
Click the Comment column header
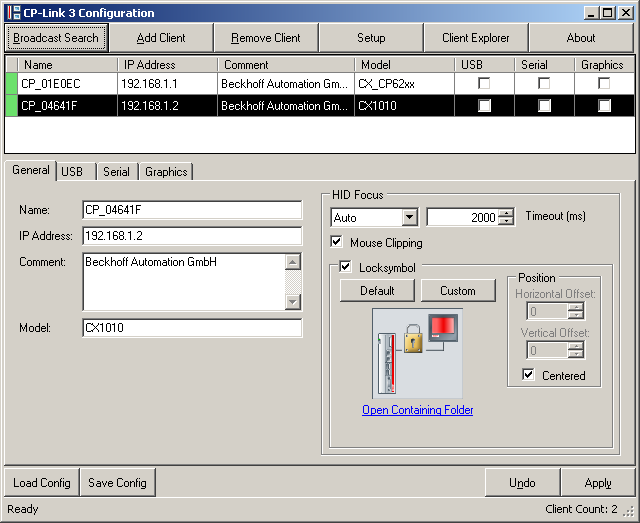(286, 65)
